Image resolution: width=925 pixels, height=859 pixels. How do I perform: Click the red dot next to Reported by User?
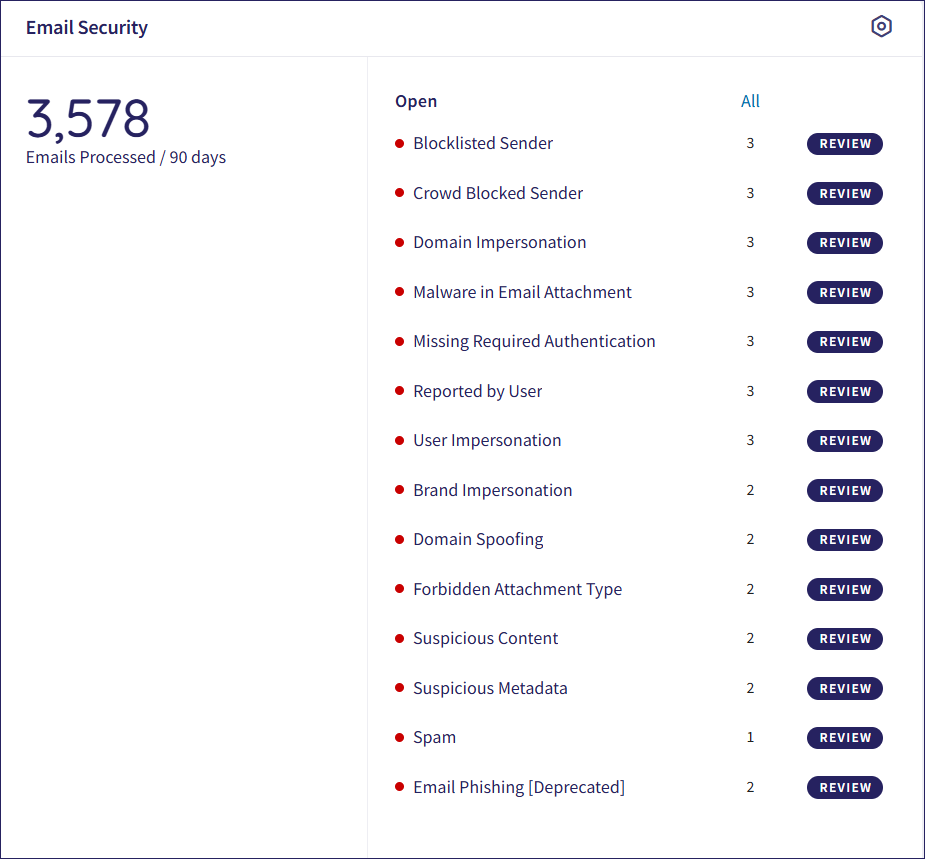tap(400, 391)
